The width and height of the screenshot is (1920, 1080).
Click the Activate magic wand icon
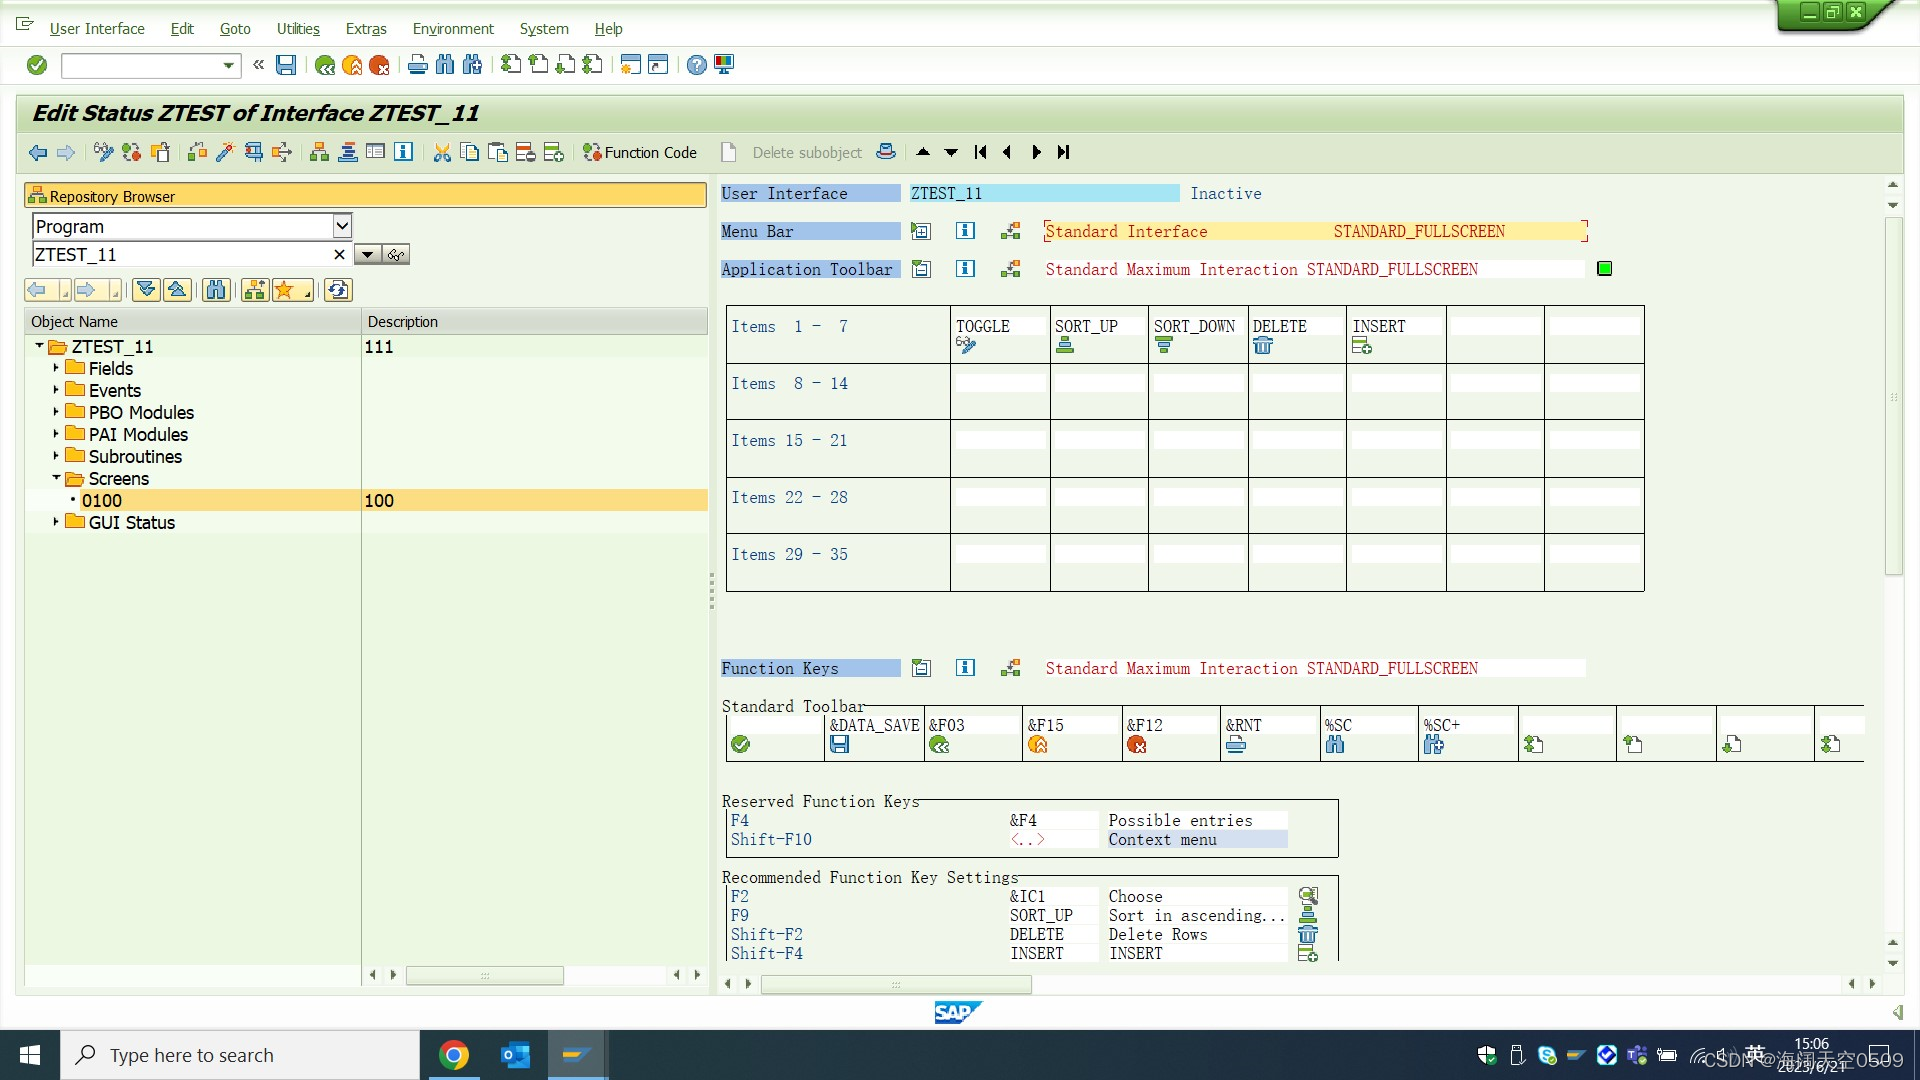(225, 152)
